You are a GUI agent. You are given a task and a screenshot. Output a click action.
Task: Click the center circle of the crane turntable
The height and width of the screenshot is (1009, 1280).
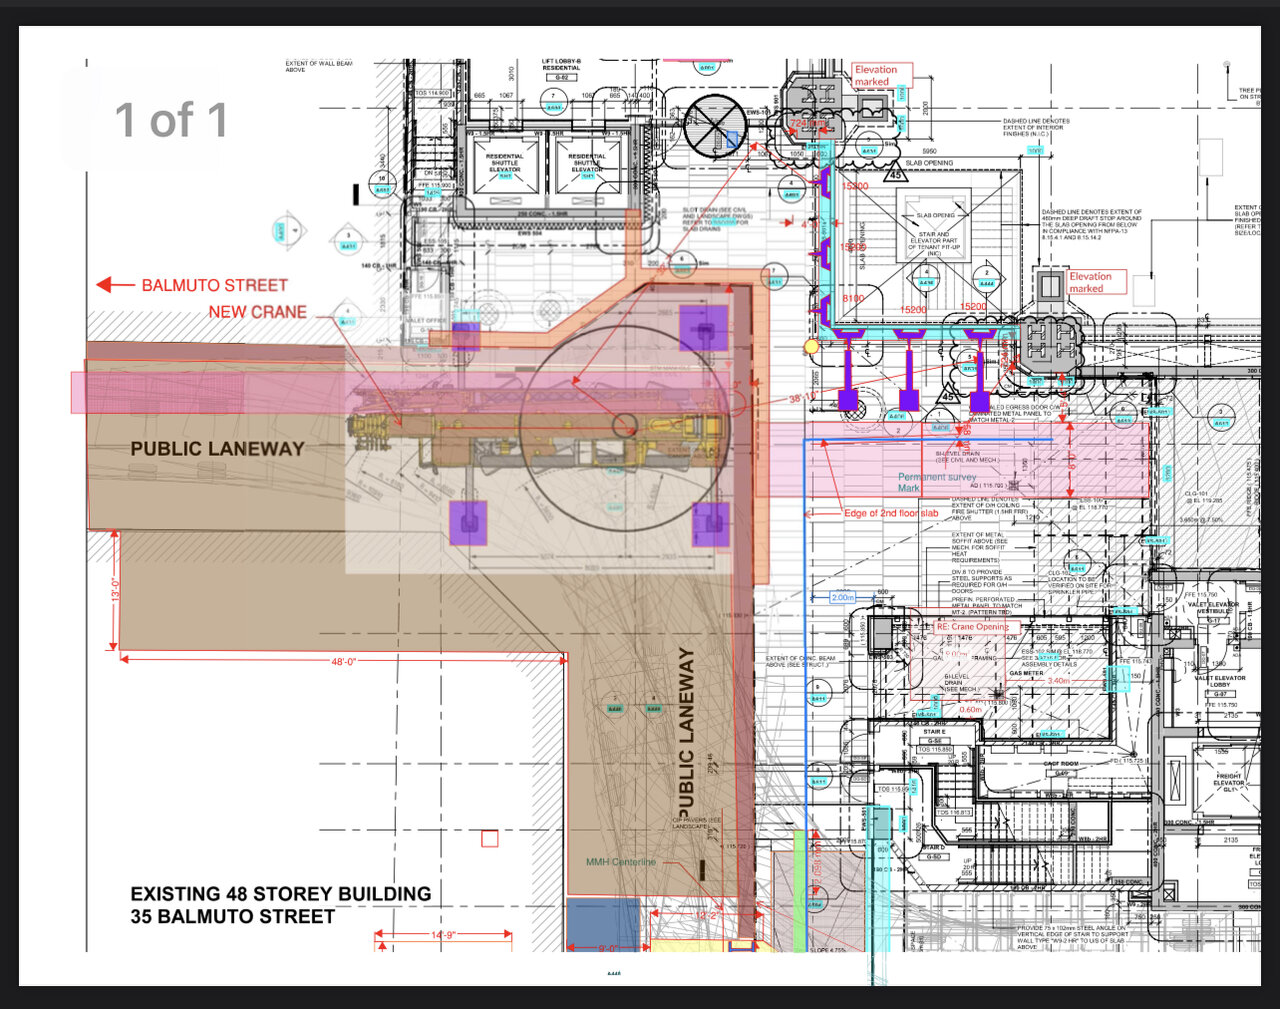tap(625, 424)
